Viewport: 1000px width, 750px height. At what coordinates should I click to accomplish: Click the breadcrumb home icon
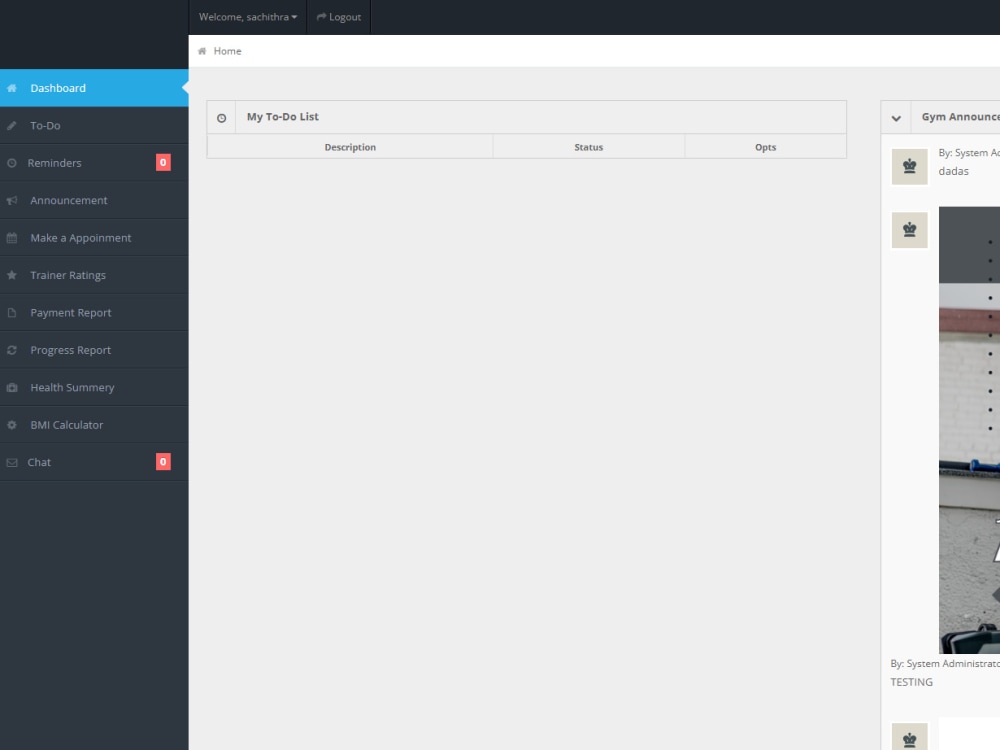click(202, 51)
